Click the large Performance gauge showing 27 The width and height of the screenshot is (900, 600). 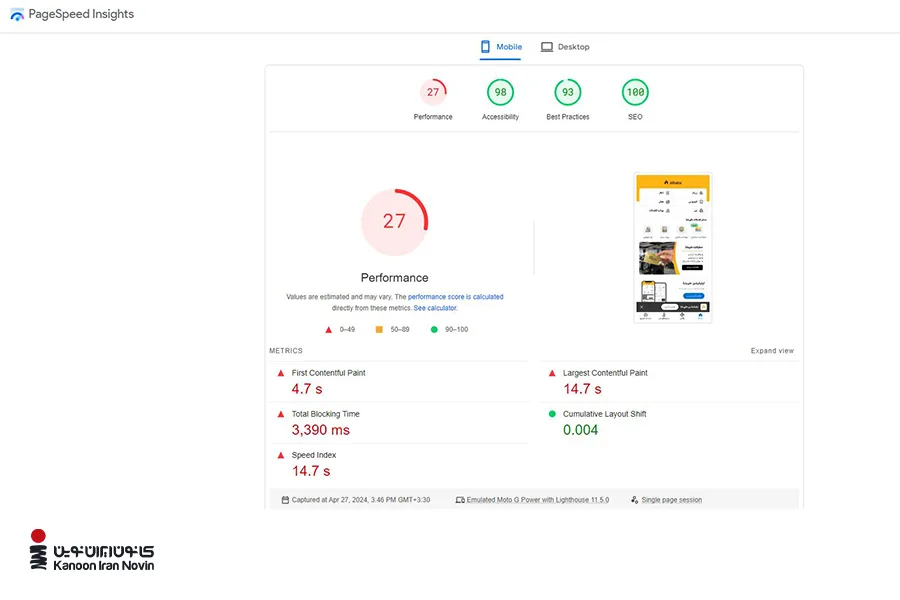pos(394,222)
